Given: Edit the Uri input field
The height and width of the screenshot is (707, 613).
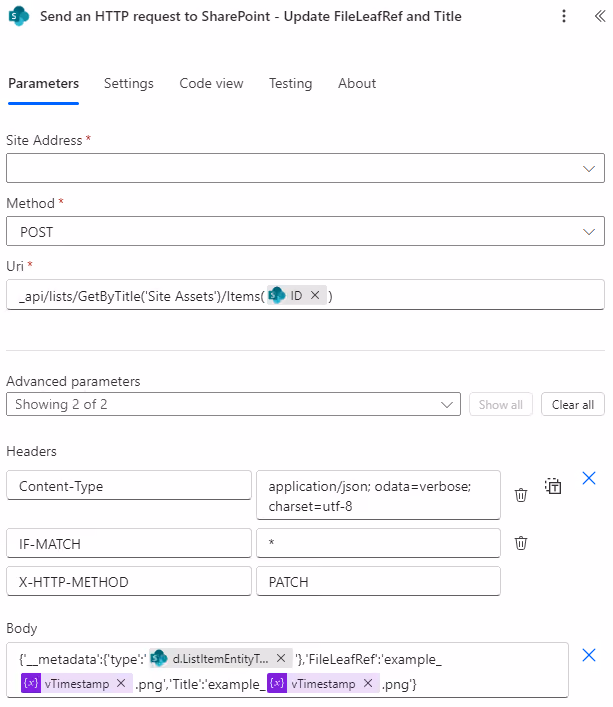Looking at the screenshot, I should coord(305,294).
